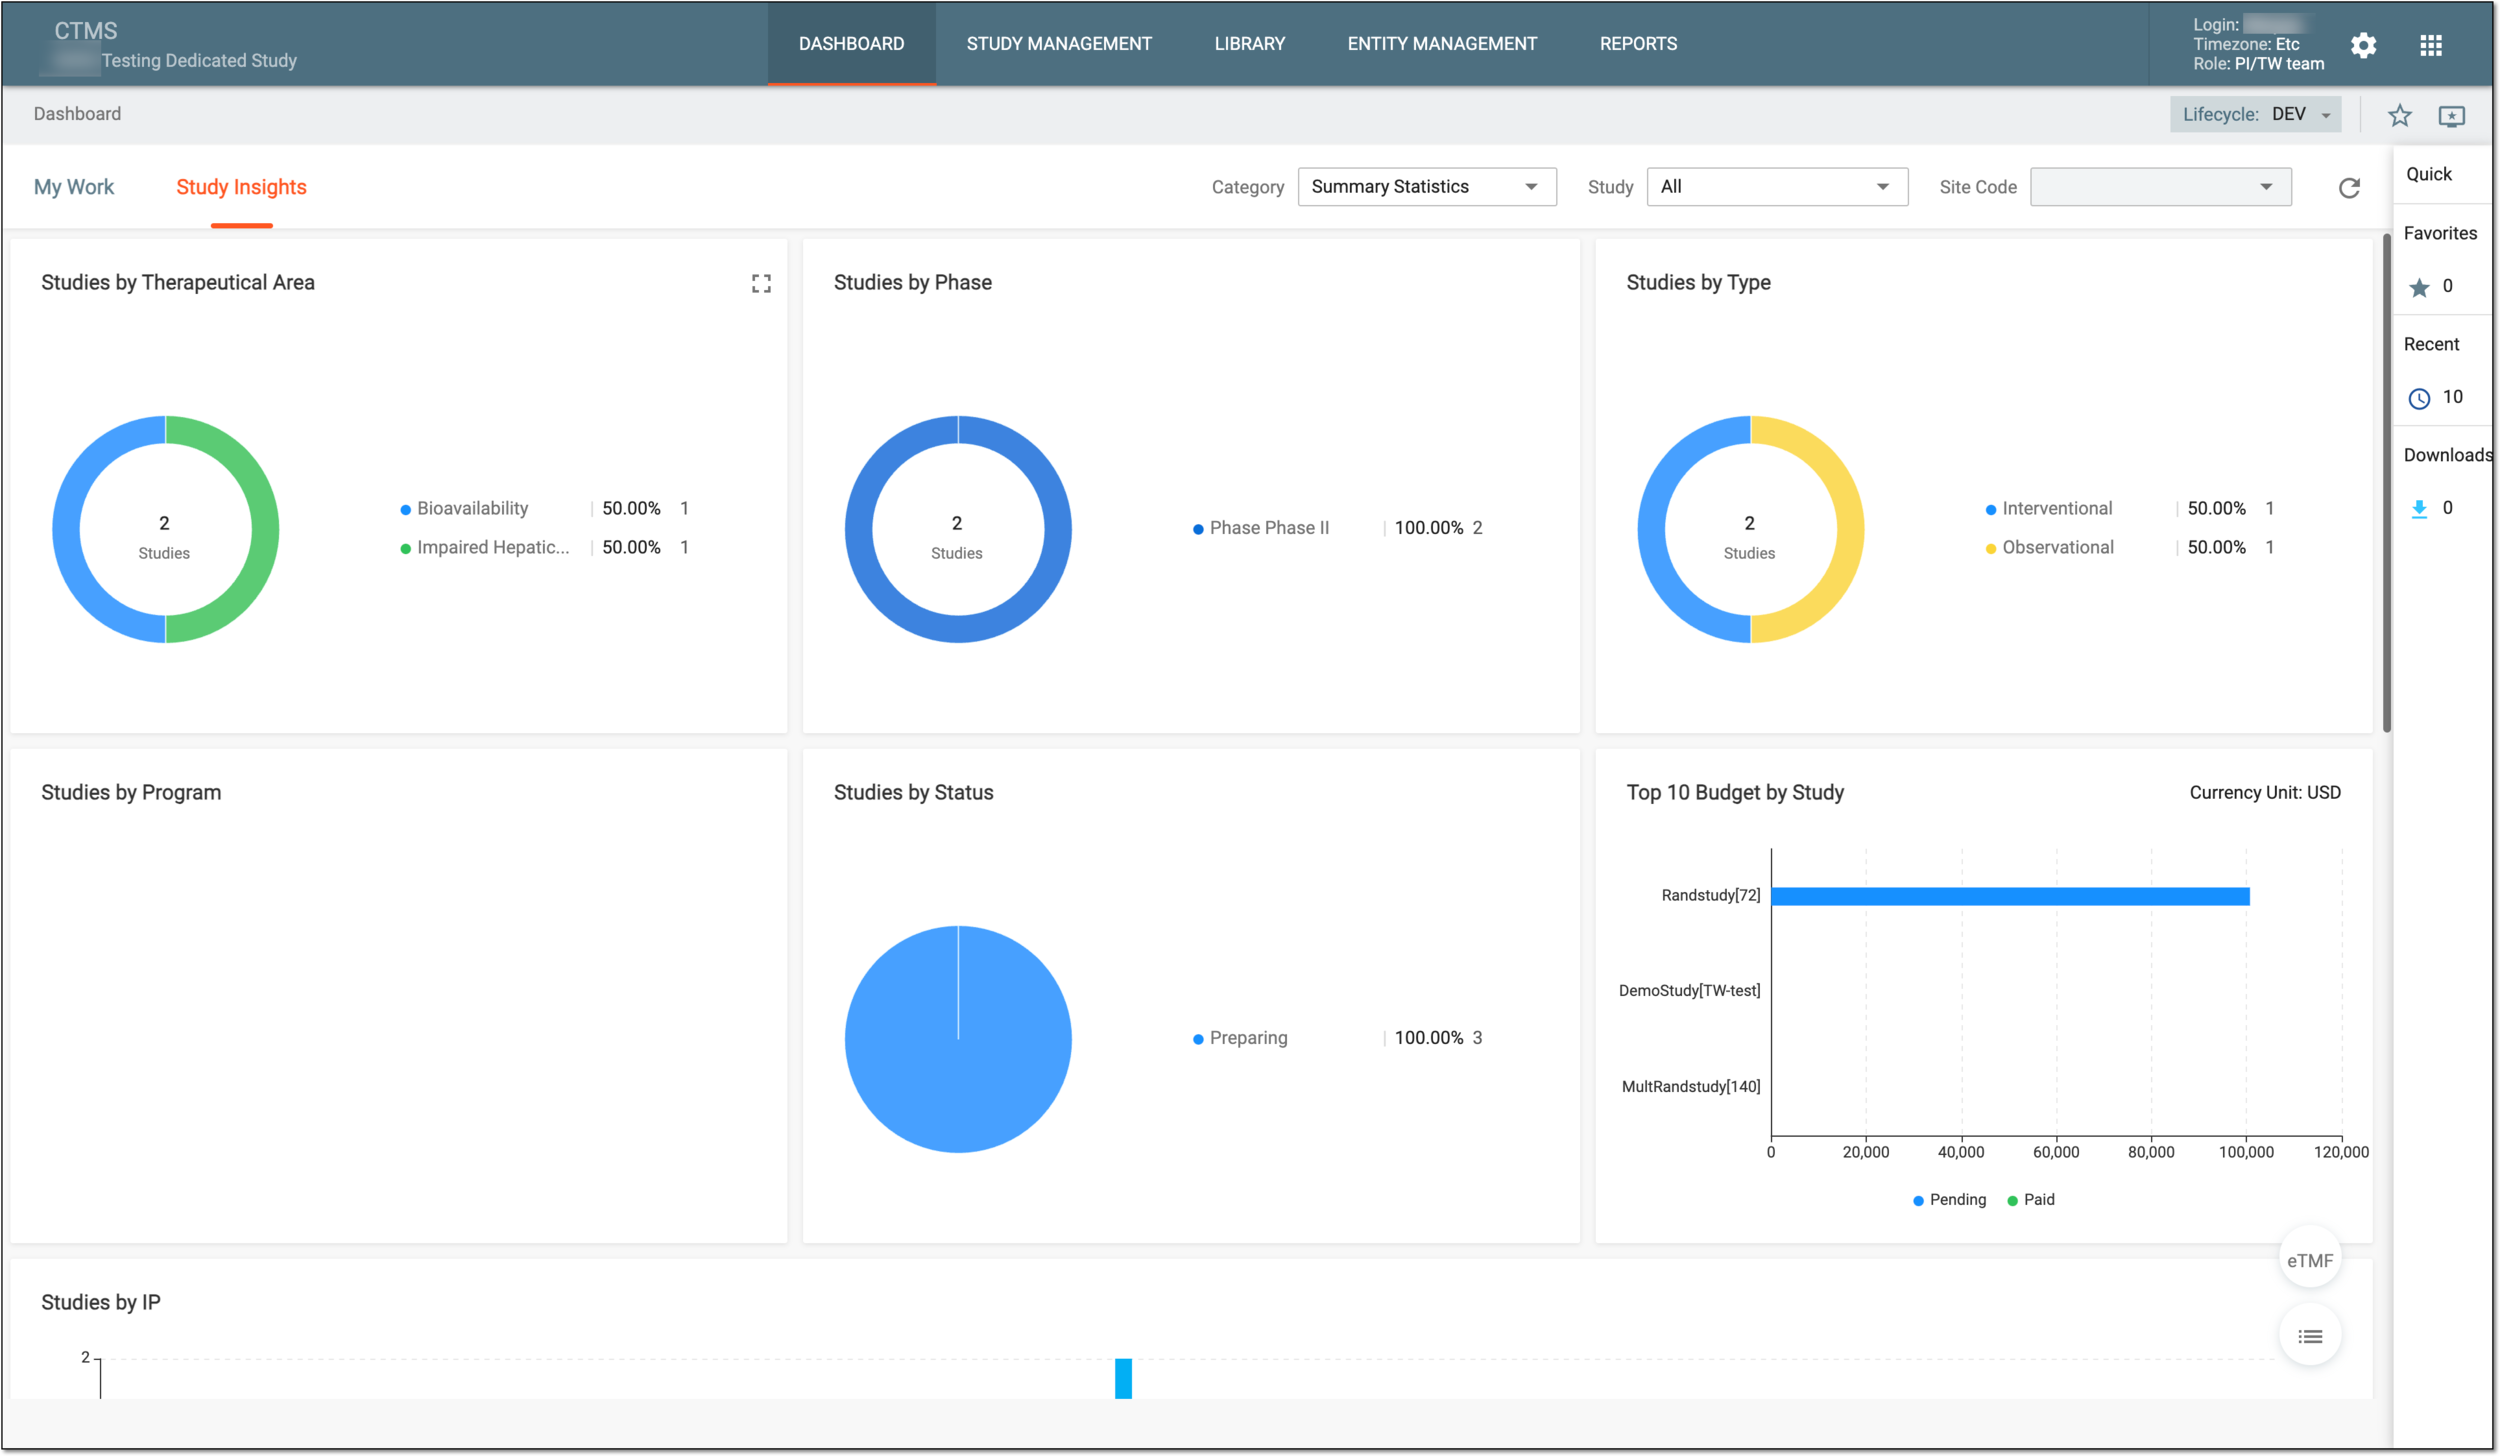Open the Site Code dropdown
Screen dimensions: 2500x1456
click(2160, 187)
